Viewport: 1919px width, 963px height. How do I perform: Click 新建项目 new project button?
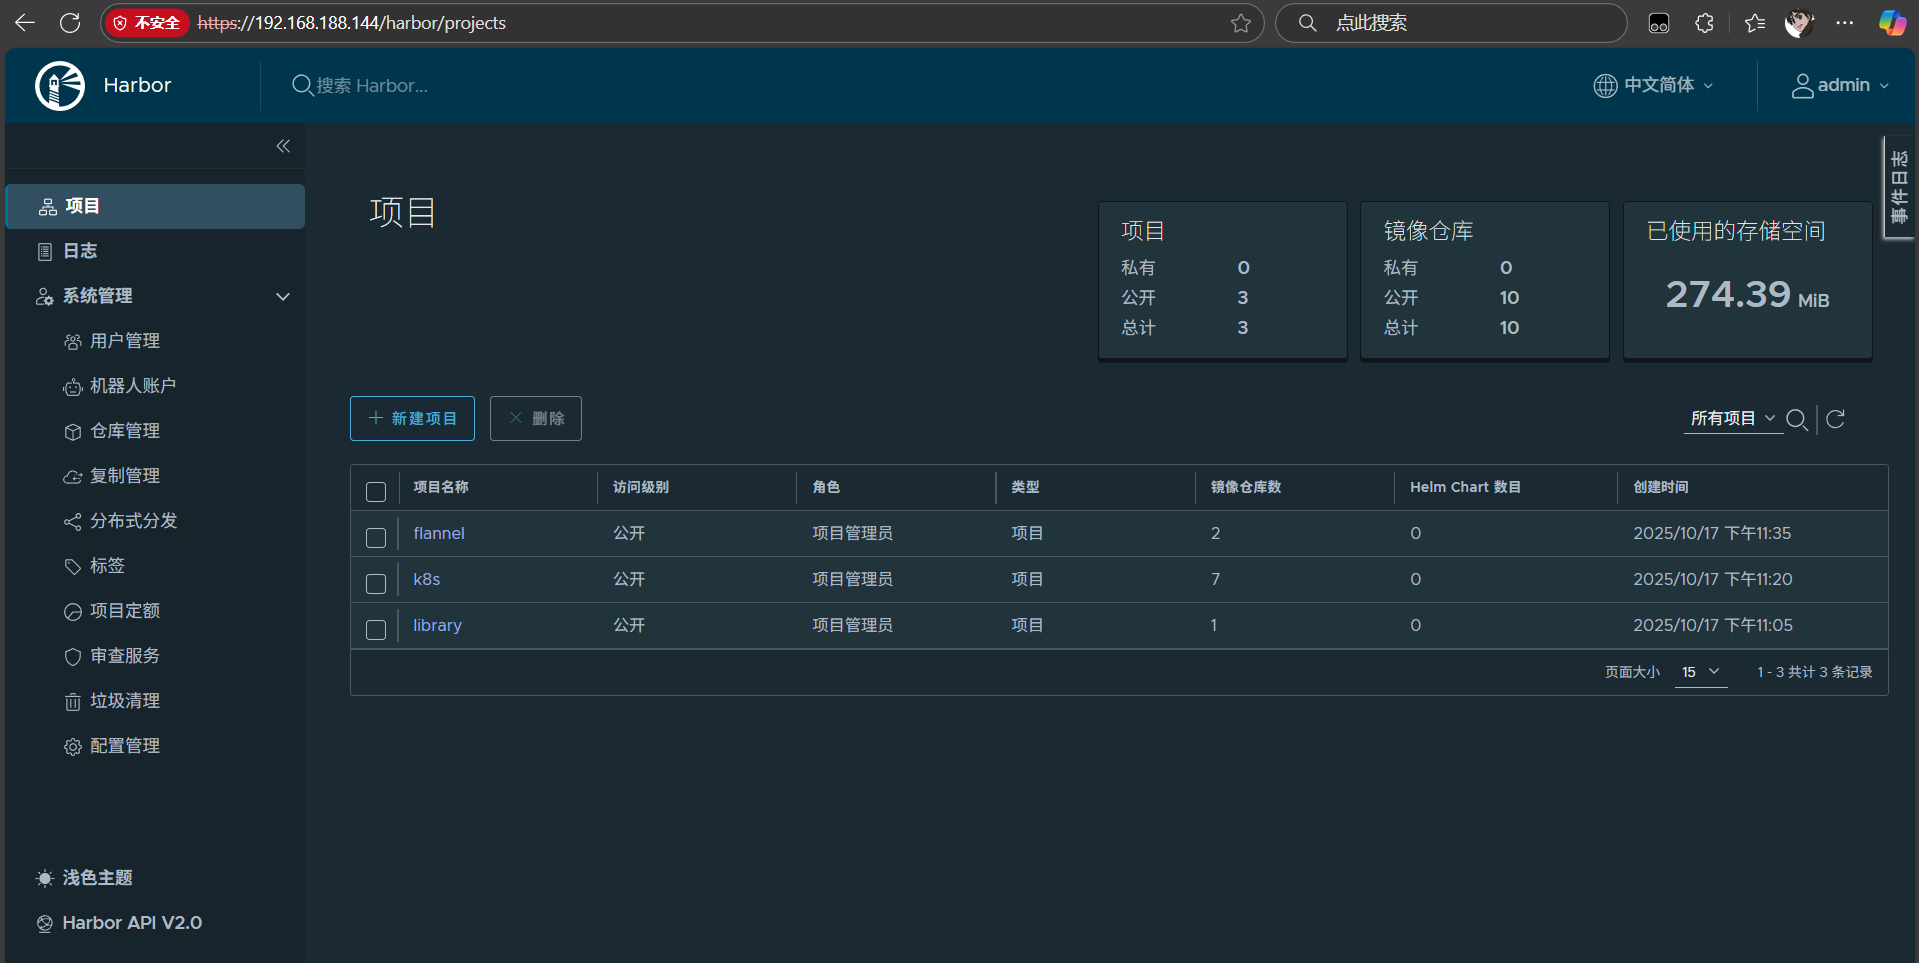[412, 419]
